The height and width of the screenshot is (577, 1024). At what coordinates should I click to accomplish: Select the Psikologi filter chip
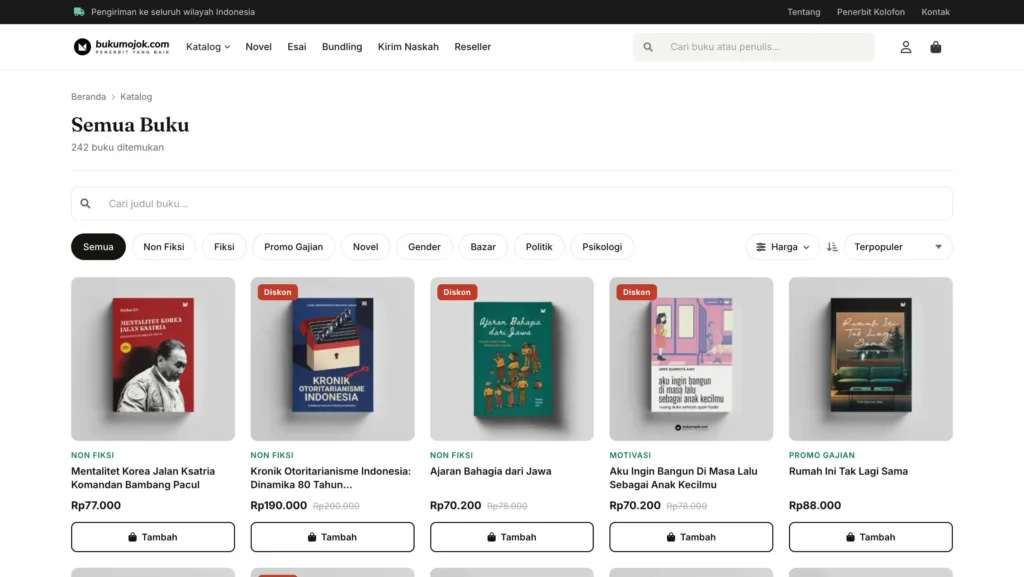(x=602, y=247)
